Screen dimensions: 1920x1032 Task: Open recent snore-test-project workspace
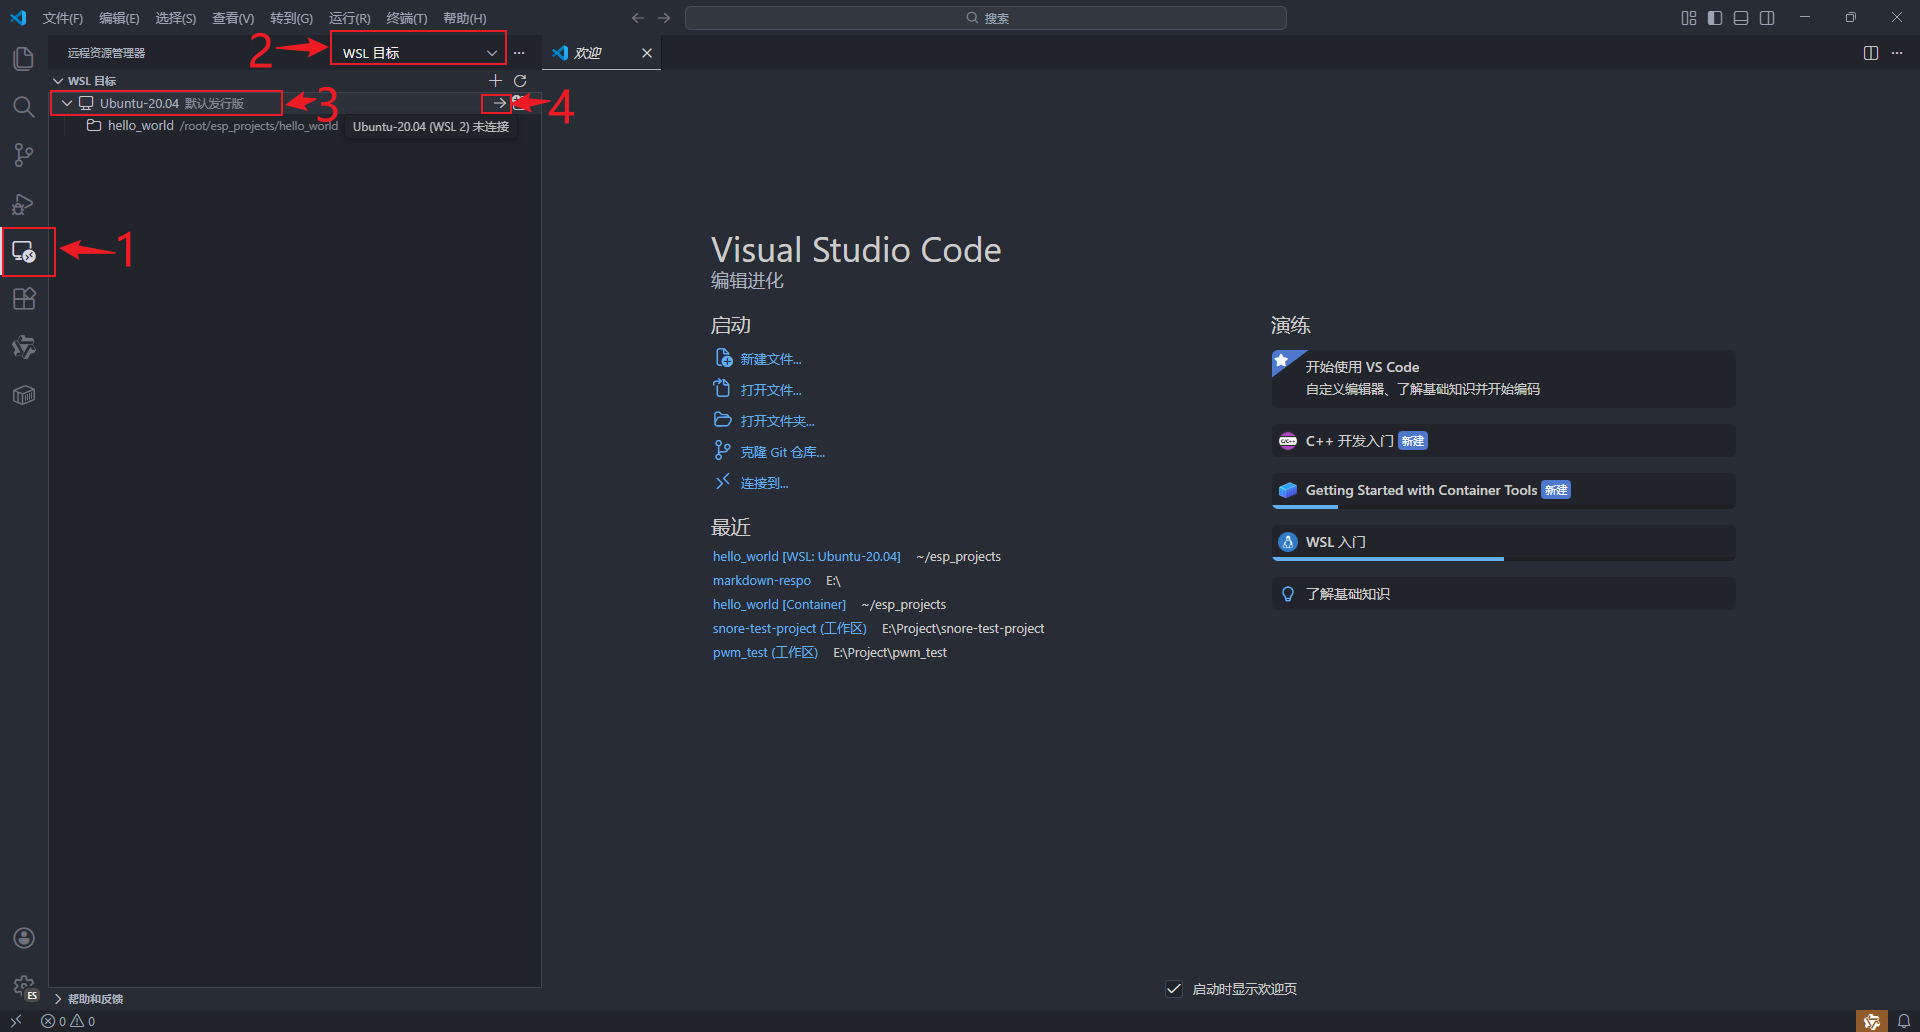pyautogui.click(x=790, y=629)
